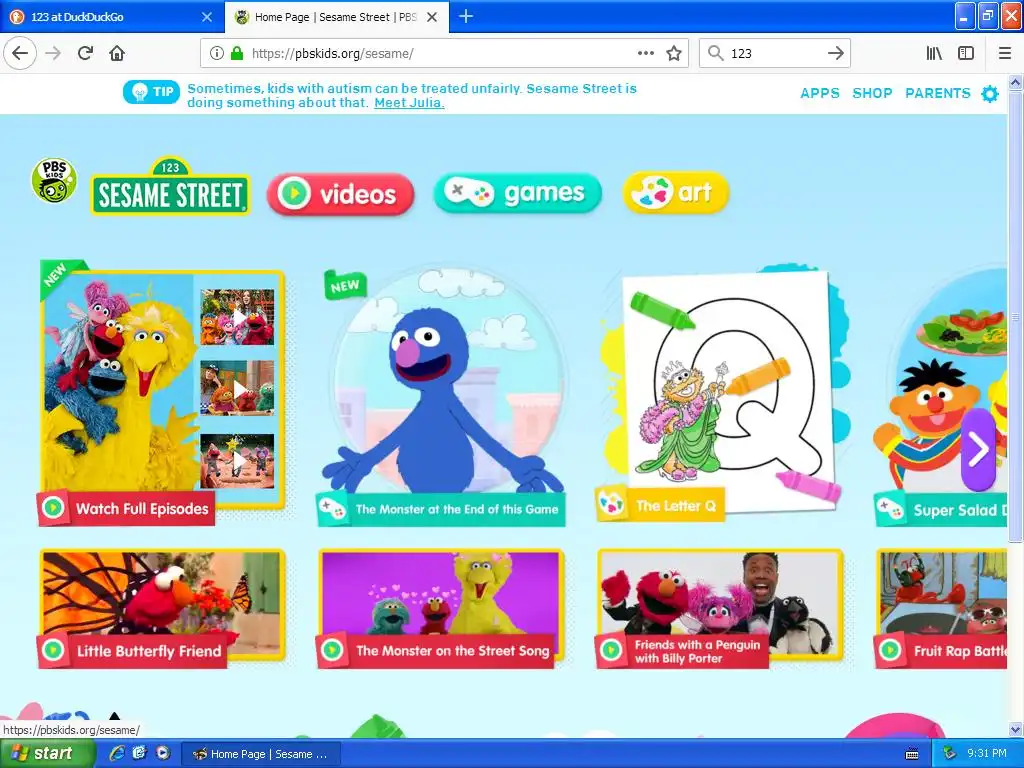This screenshot has height=768, width=1024.
Task: Open the media player quick launch icon
Action: pyautogui.click(x=163, y=754)
